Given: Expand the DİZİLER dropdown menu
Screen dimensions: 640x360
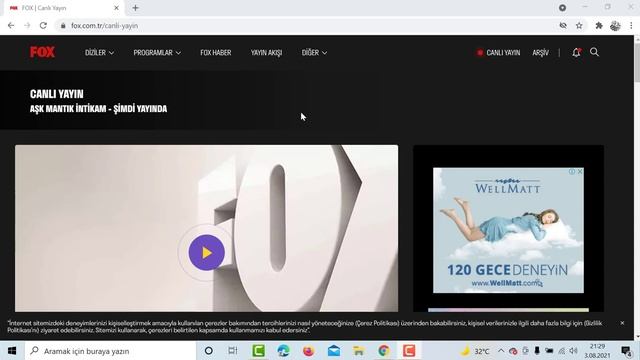Looking at the screenshot, I should coord(99,53).
